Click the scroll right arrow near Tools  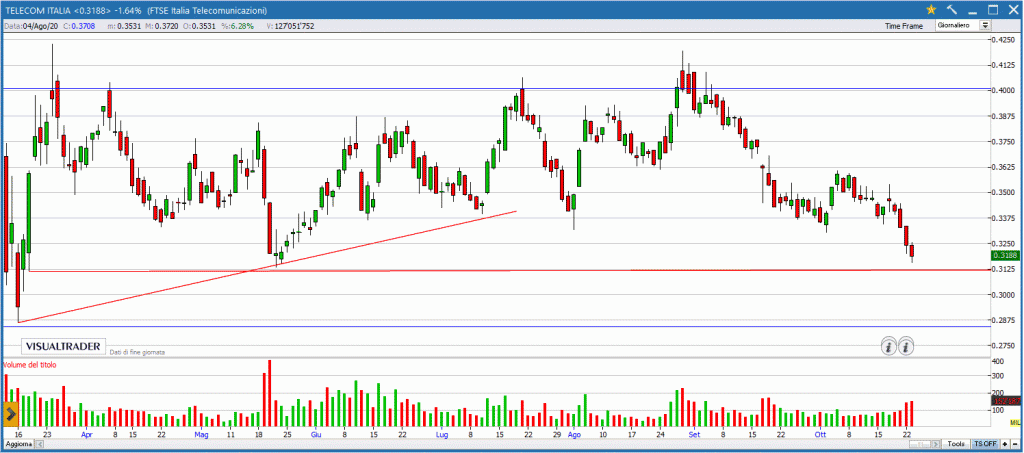point(938,444)
